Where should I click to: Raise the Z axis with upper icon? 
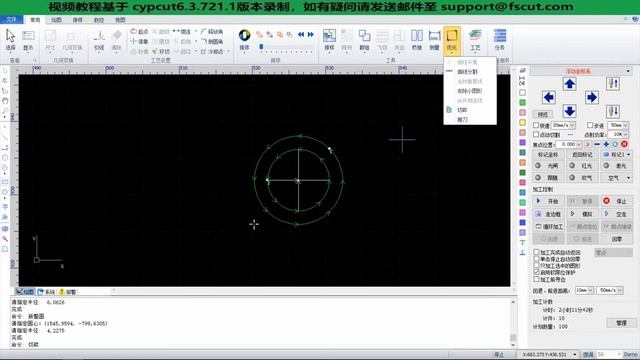click(613, 84)
